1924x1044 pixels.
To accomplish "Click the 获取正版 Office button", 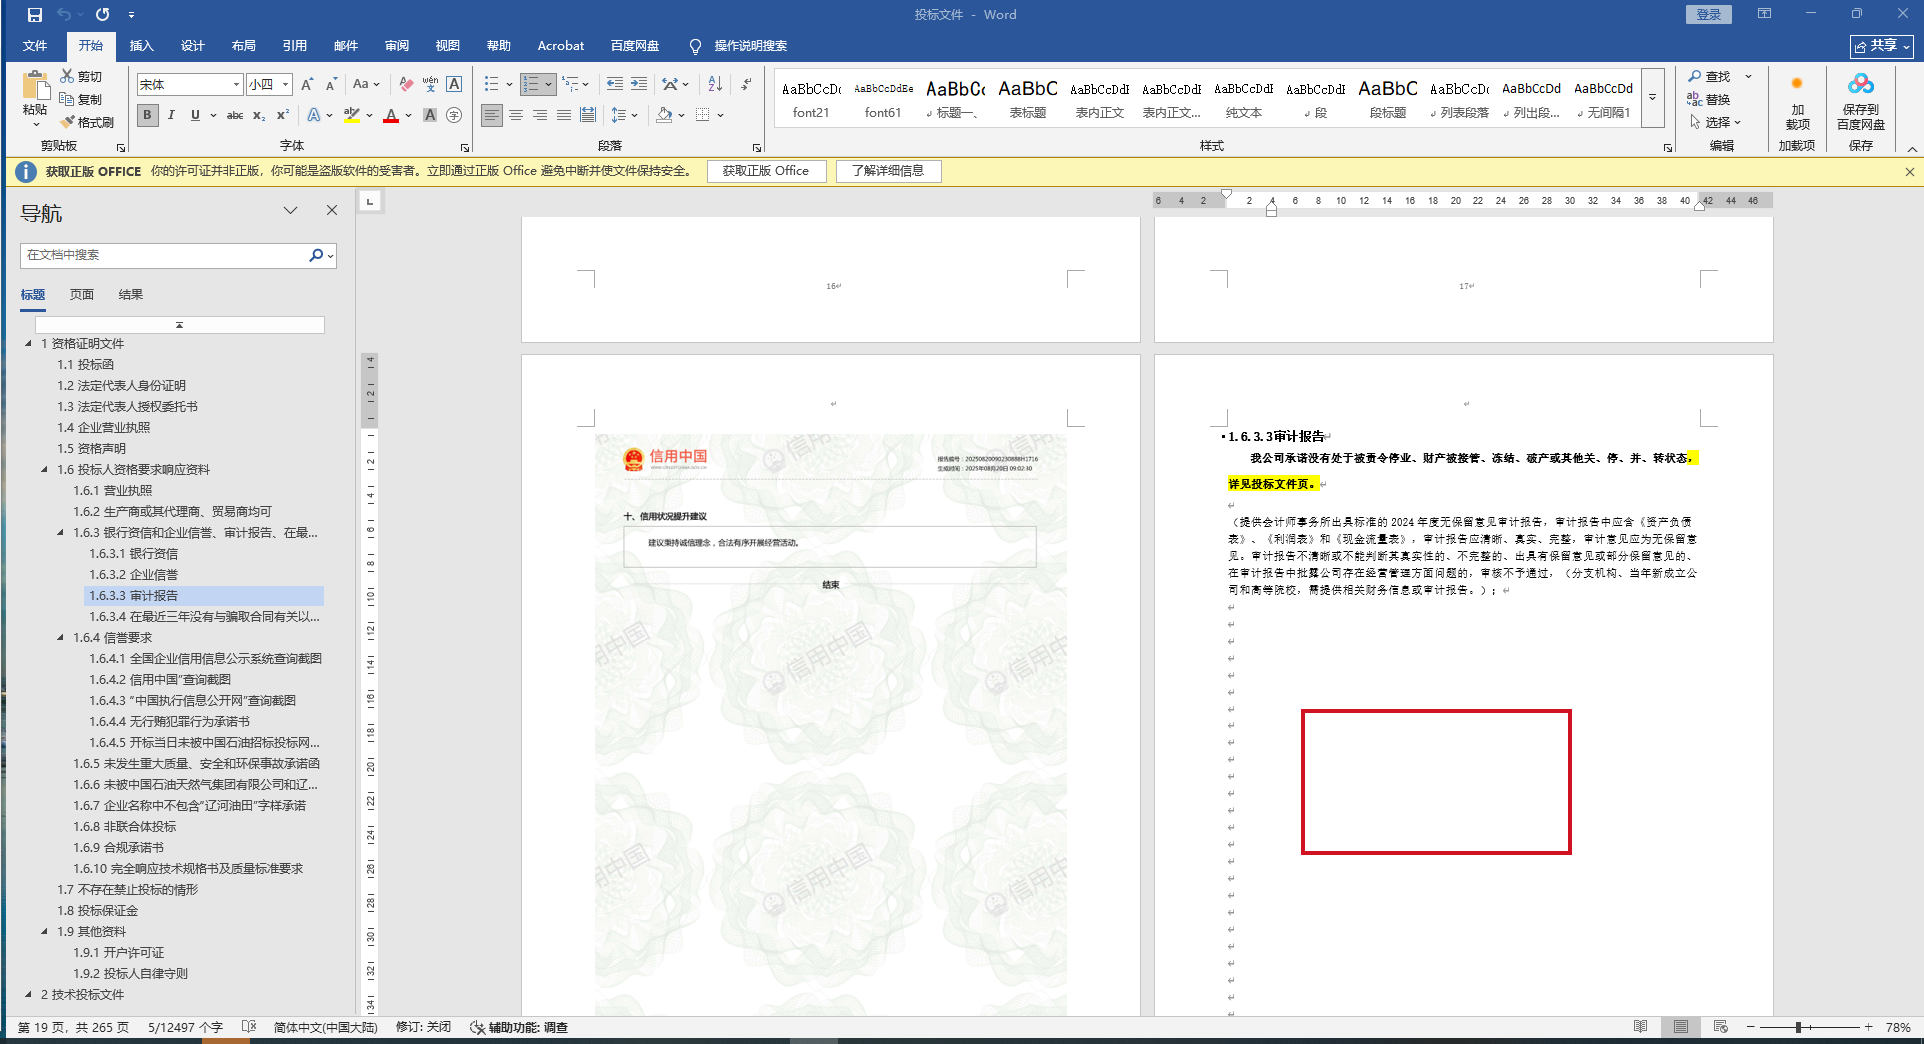I will pyautogui.click(x=766, y=171).
